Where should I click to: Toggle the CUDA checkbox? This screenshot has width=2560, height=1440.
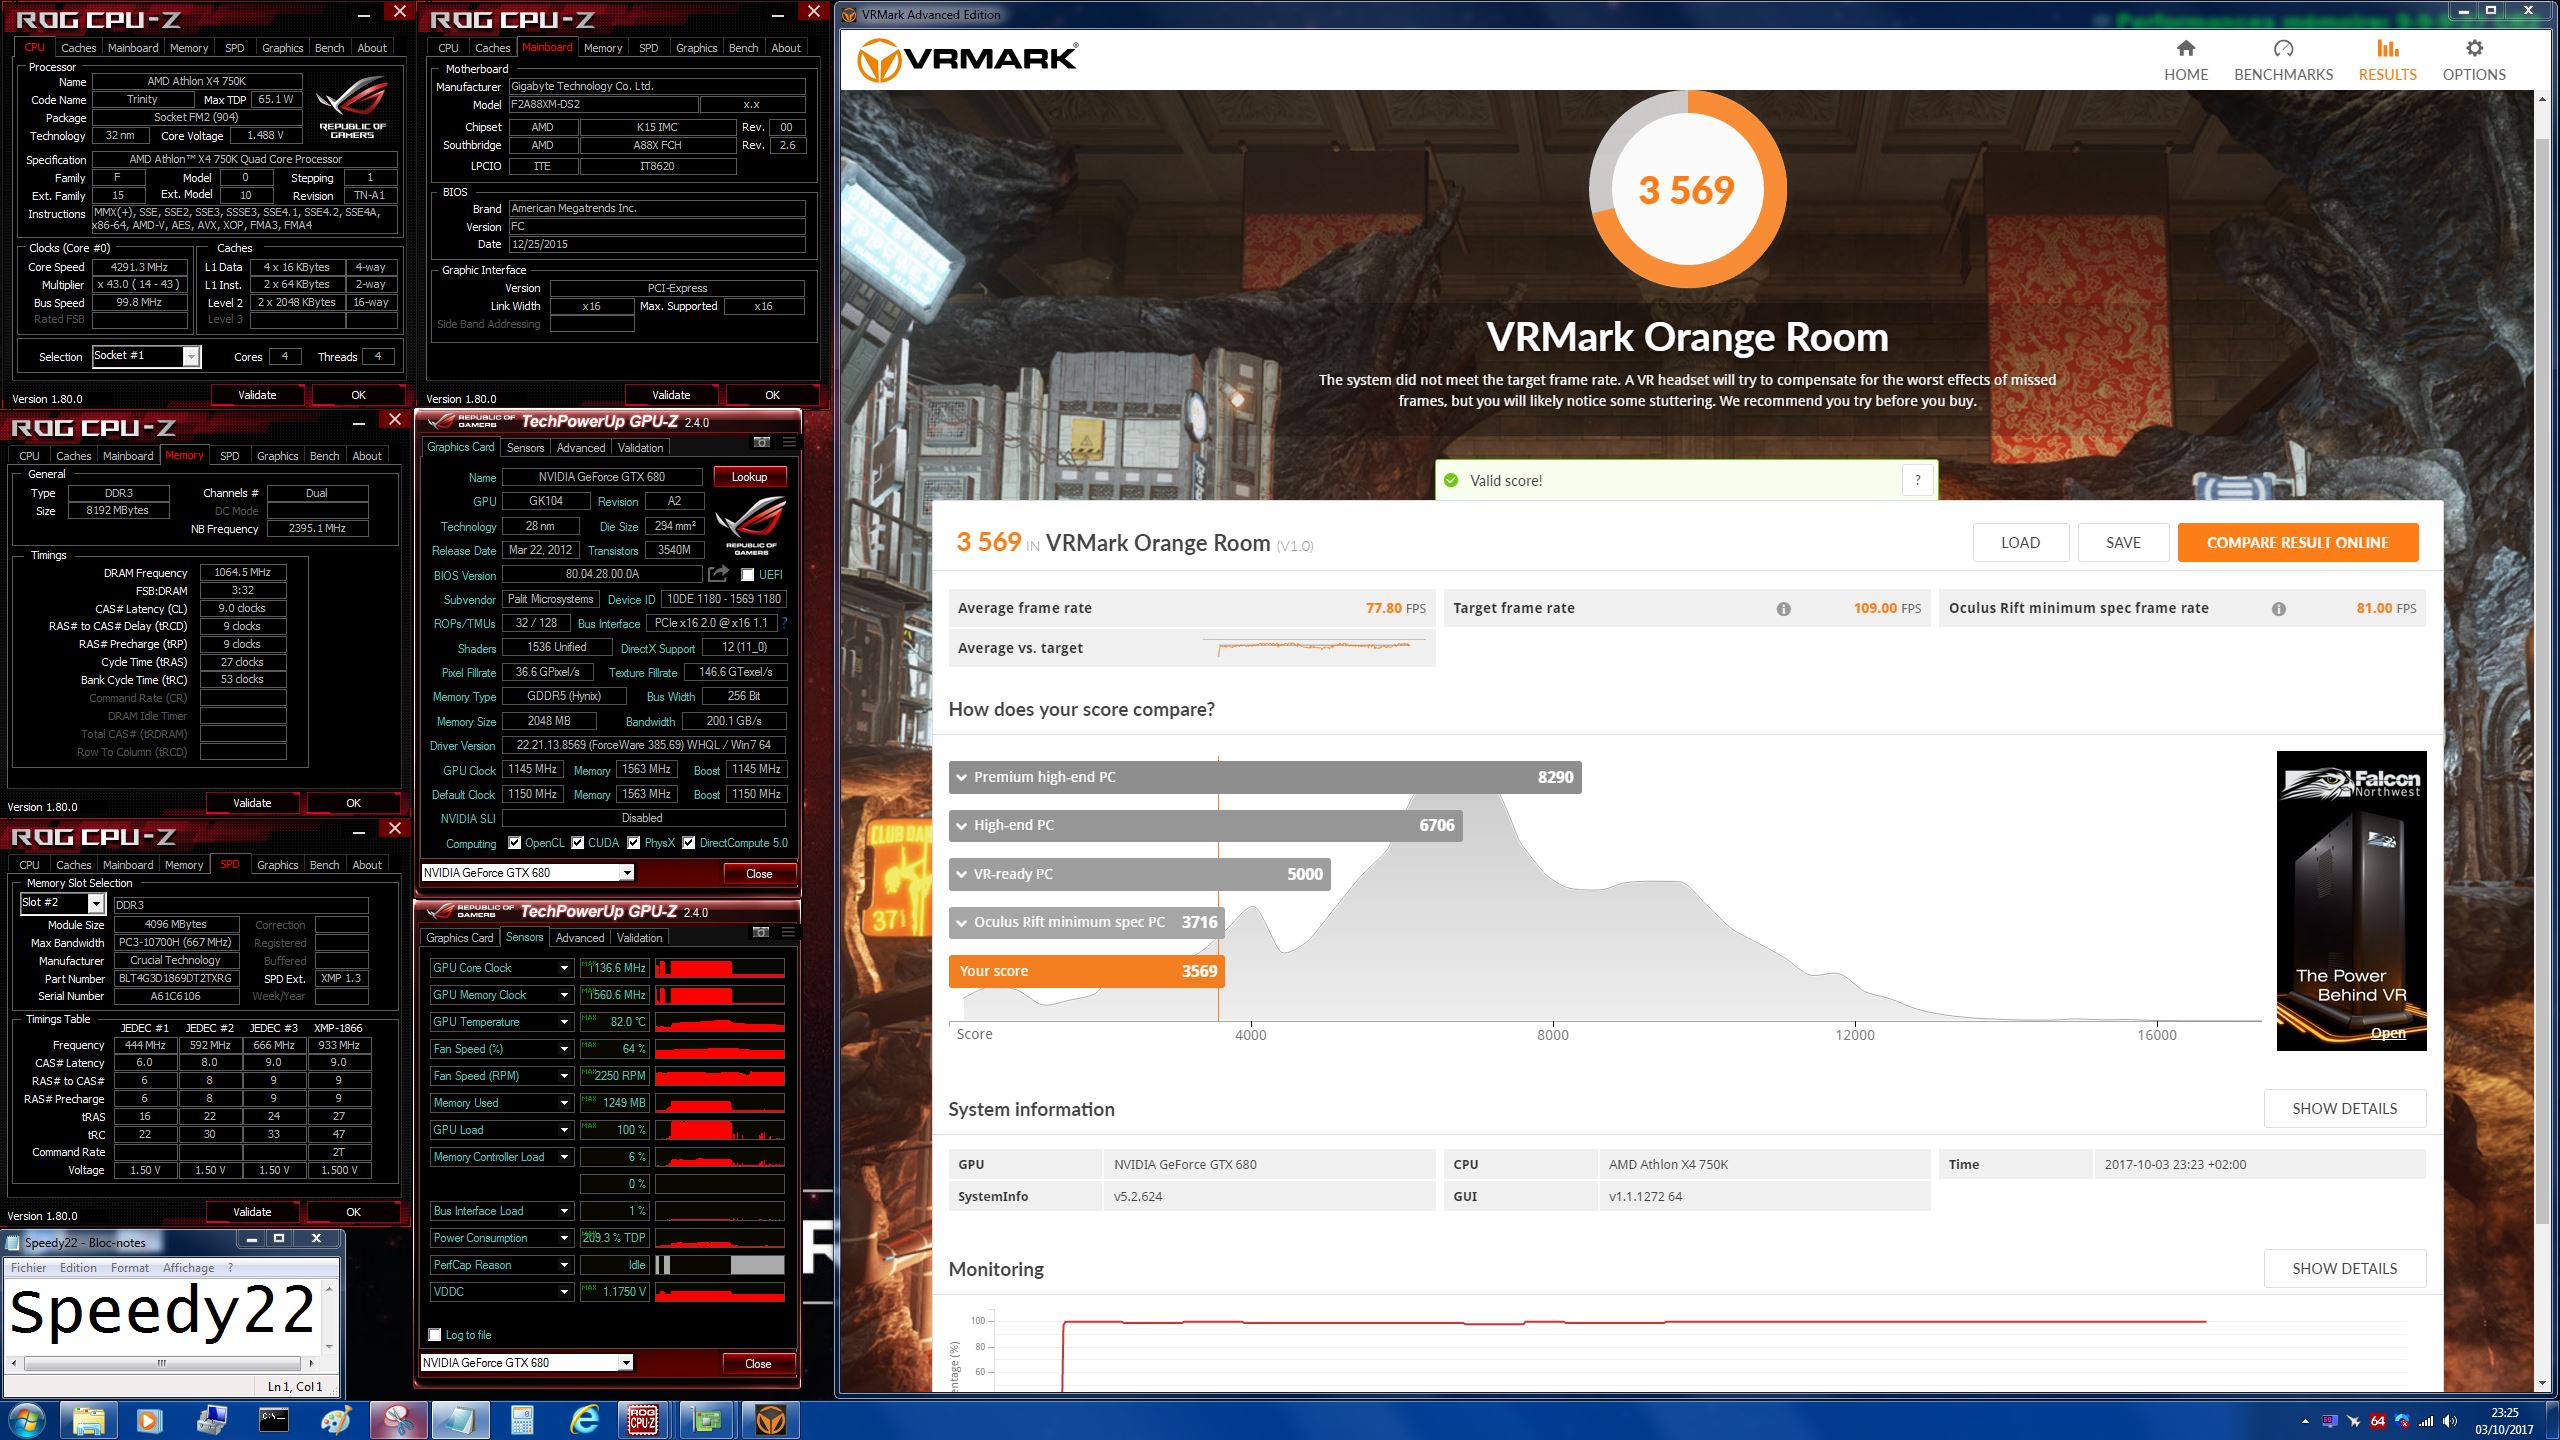(577, 843)
